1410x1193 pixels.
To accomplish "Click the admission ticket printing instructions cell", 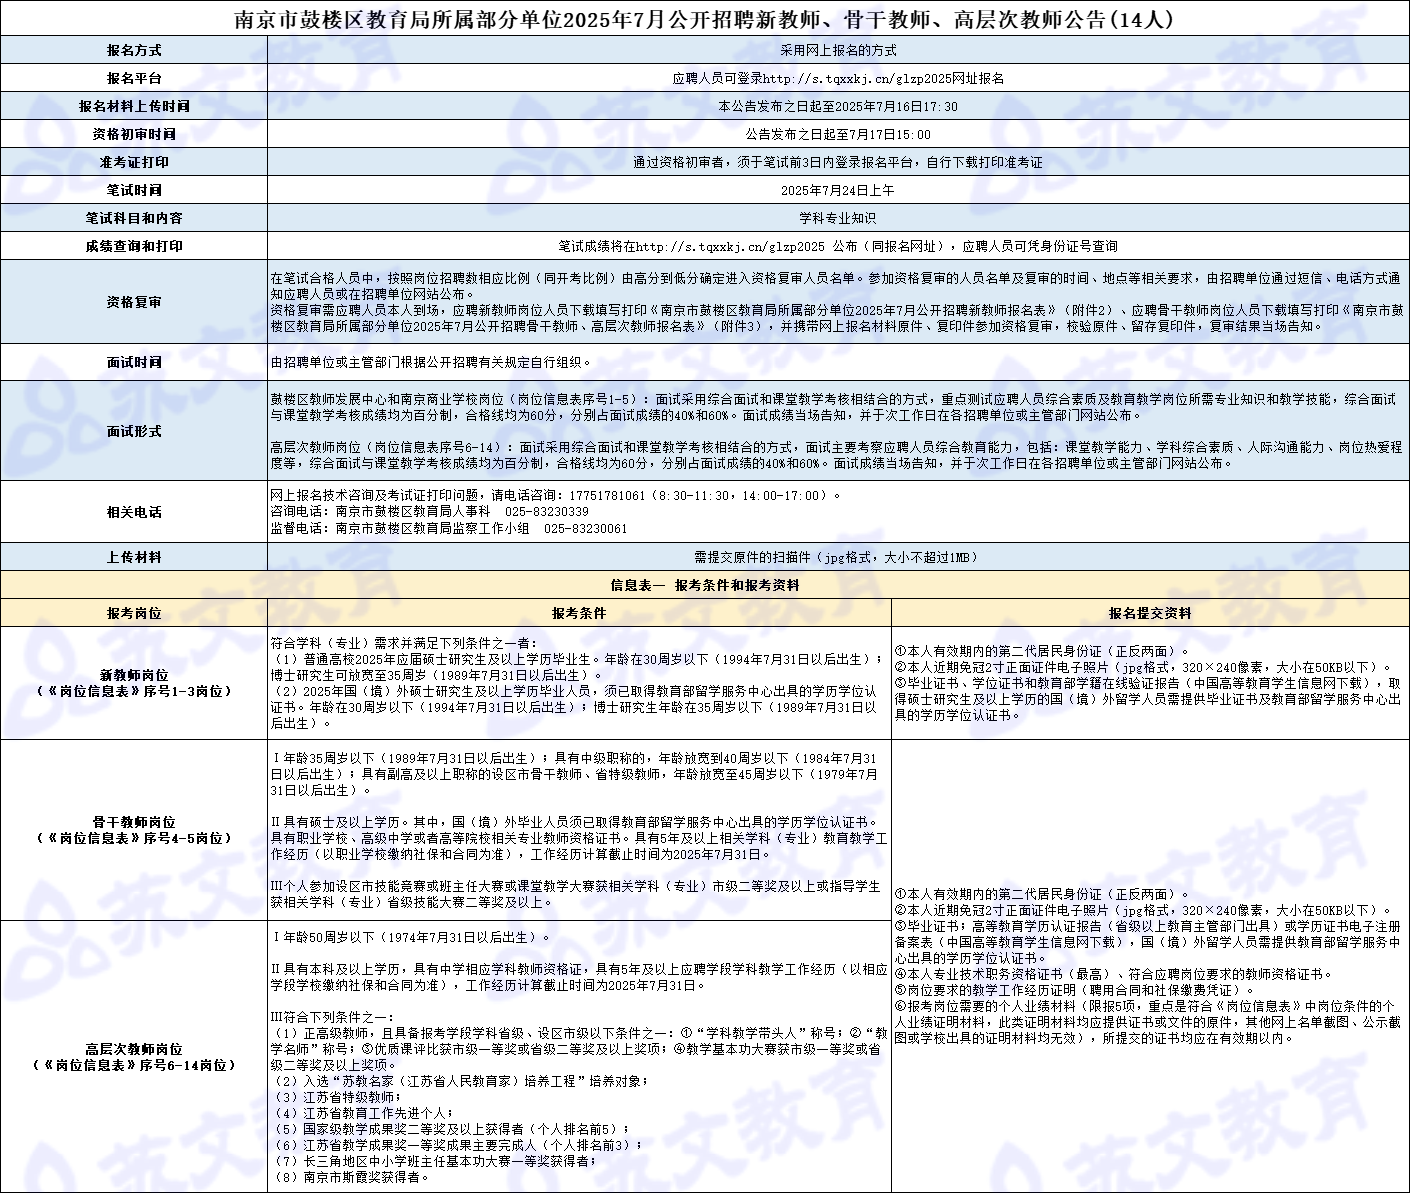I will tap(838, 162).
